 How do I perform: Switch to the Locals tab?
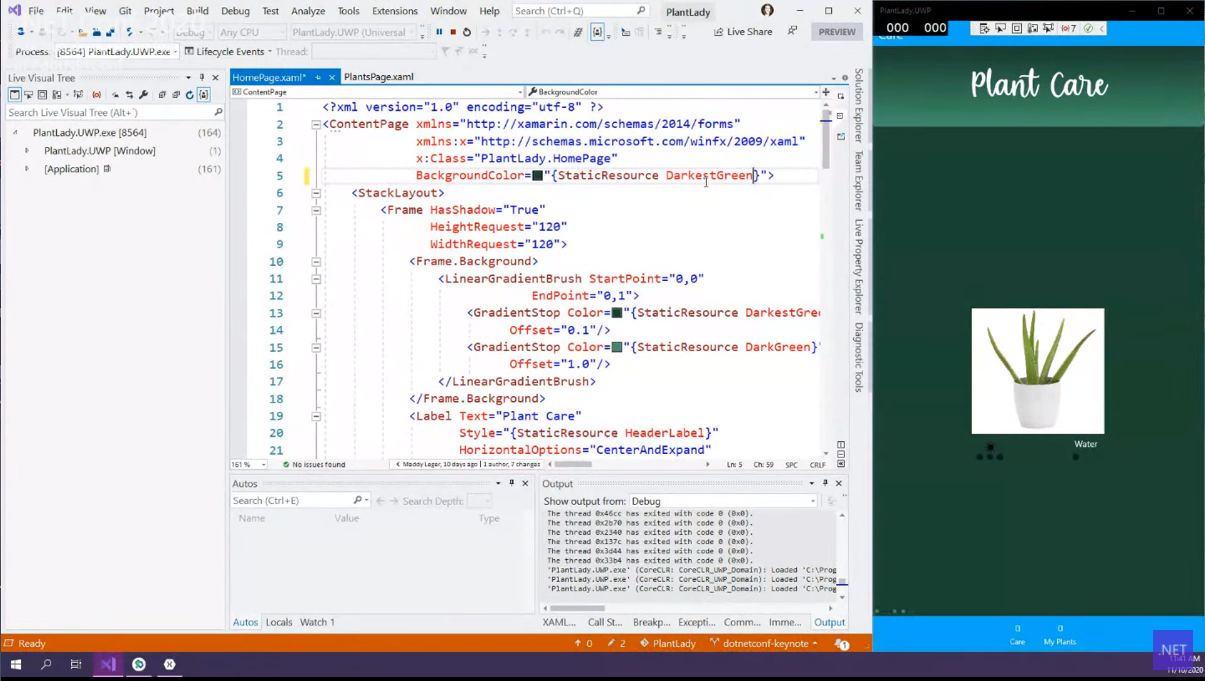[x=279, y=622]
